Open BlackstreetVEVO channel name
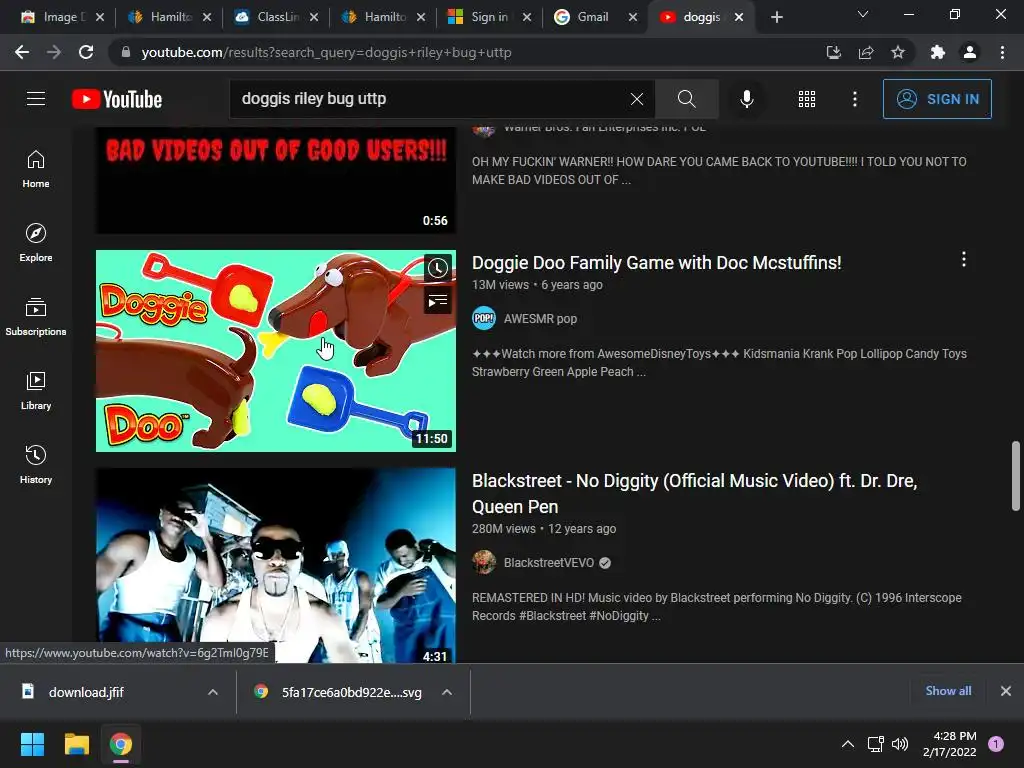 (549, 562)
